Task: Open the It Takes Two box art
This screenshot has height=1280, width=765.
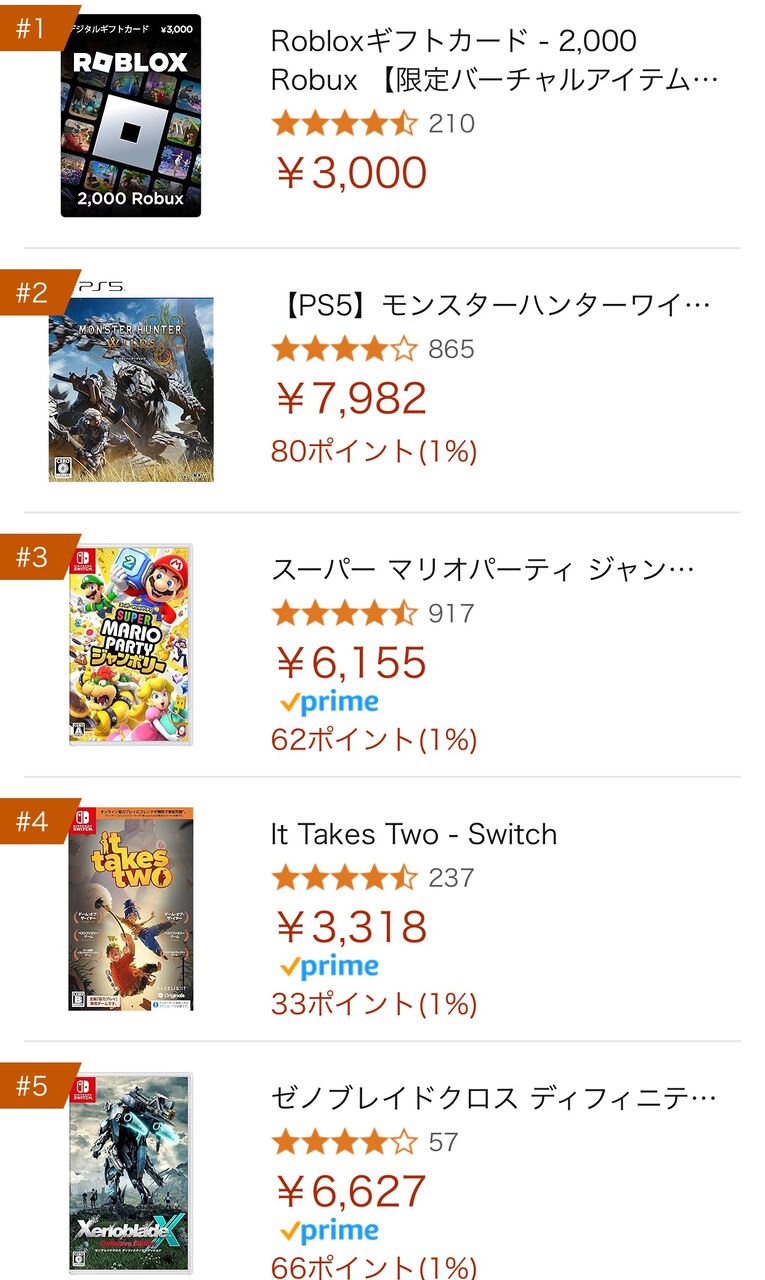Action: [x=131, y=909]
